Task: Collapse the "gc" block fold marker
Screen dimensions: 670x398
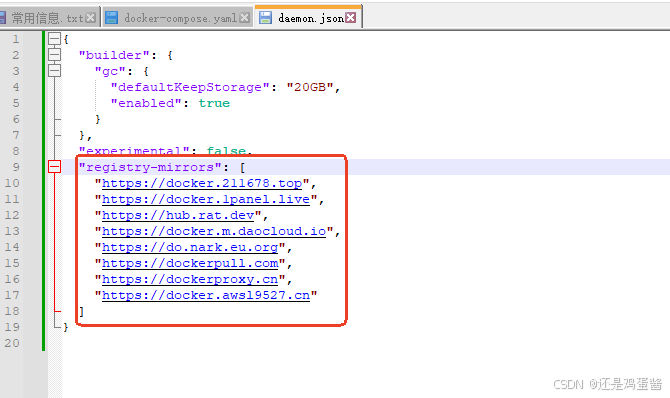Action: coord(54,71)
